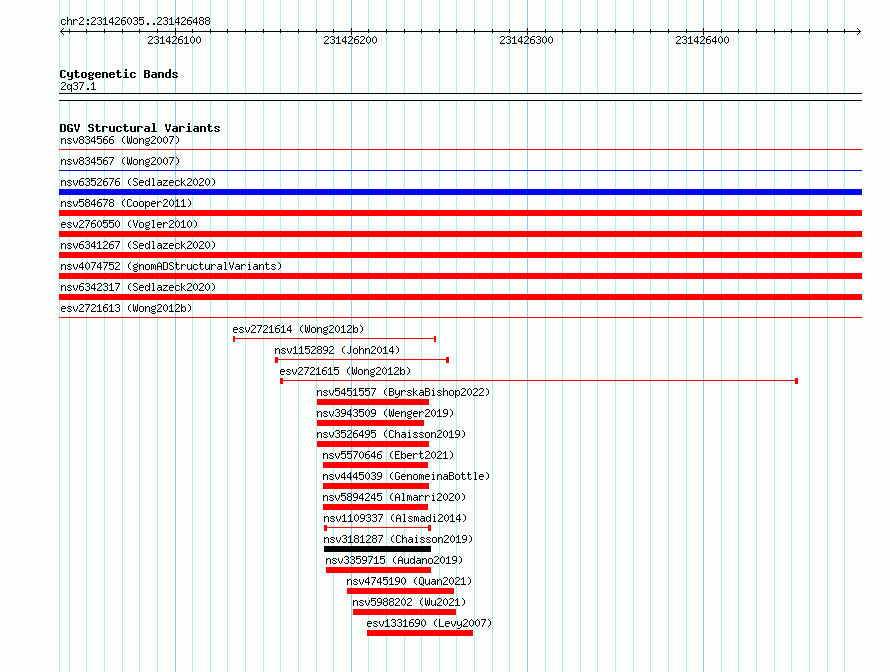Select the nsv1152892 thin span line
890x672 pixels.
(362, 360)
